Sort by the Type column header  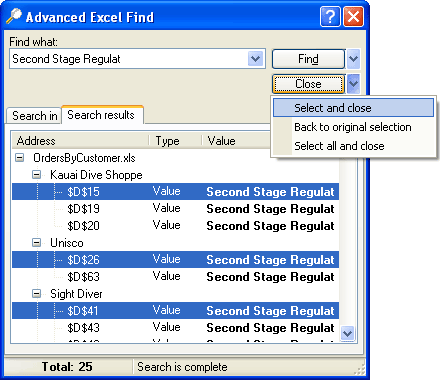pyautogui.click(x=175, y=141)
